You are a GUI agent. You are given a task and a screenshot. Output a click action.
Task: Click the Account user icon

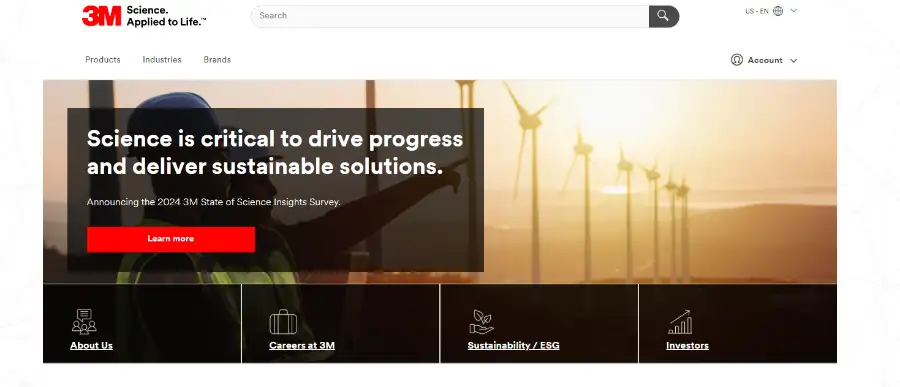(737, 60)
